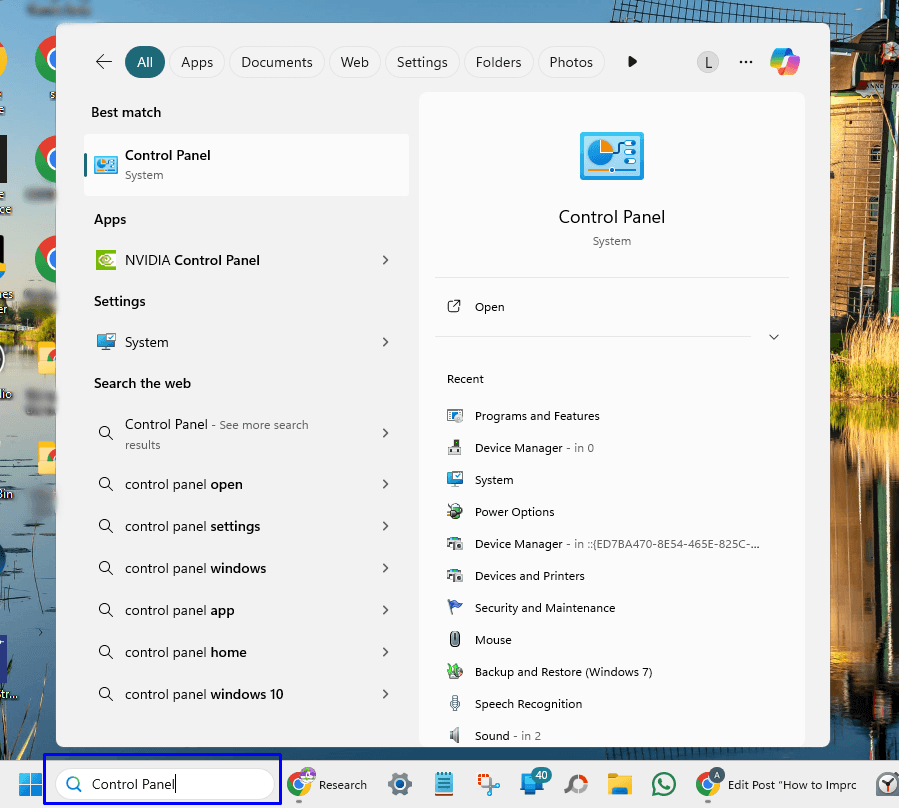Expand 'control panel settings' suggestion chevron
This screenshot has height=808, width=899.
click(385, 526)
